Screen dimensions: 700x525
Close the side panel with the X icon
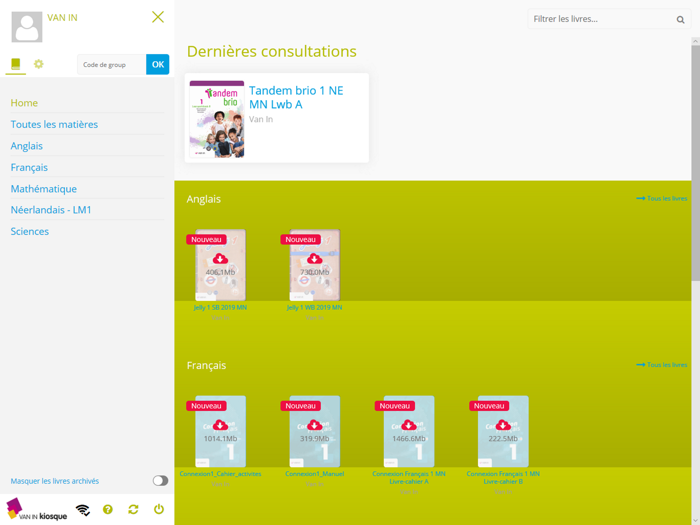click(x=158, y=17)
